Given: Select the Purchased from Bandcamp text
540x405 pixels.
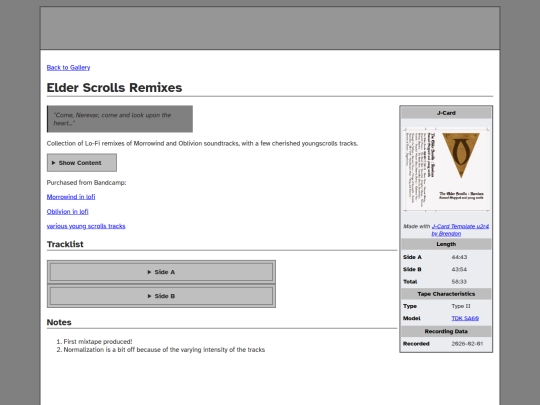Looking at the screenshot, I should 86,183.
